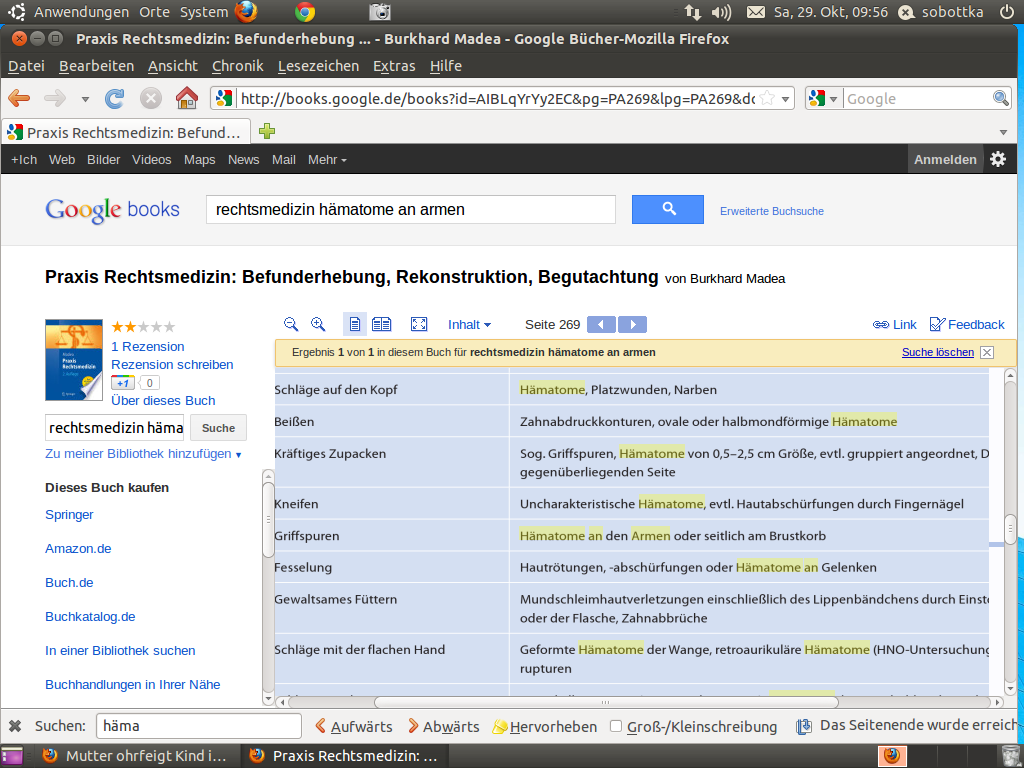
Task: Open the Ansicht menu
Action: point(172,66)
